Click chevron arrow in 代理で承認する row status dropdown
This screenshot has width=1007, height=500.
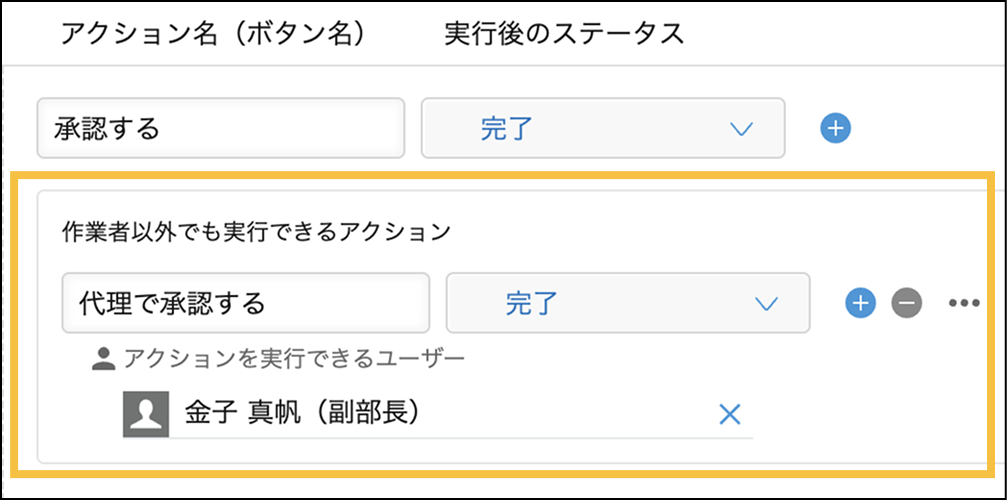(x=766, y=302)
